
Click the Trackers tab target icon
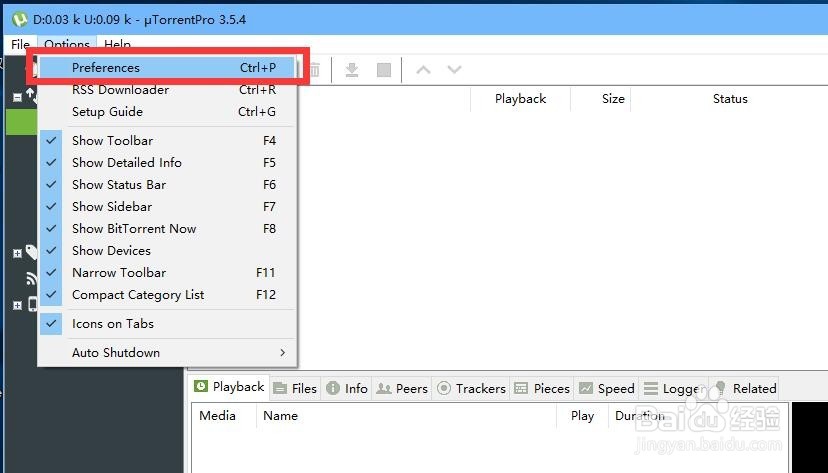click(x=444, y=389)
